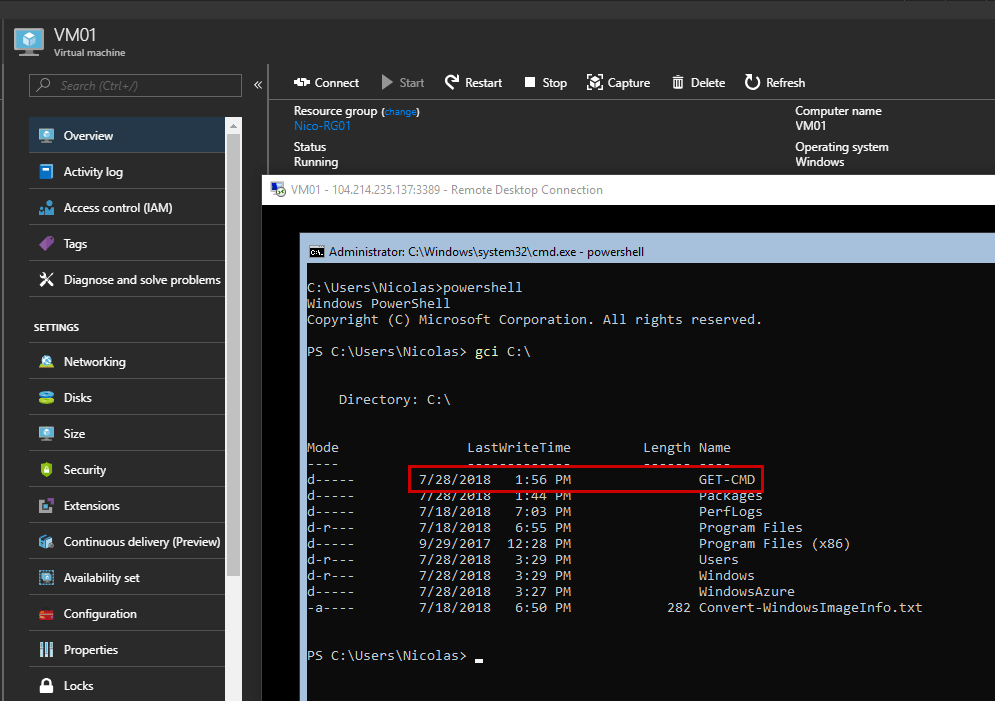Open Security settings entry

(127, 469)
